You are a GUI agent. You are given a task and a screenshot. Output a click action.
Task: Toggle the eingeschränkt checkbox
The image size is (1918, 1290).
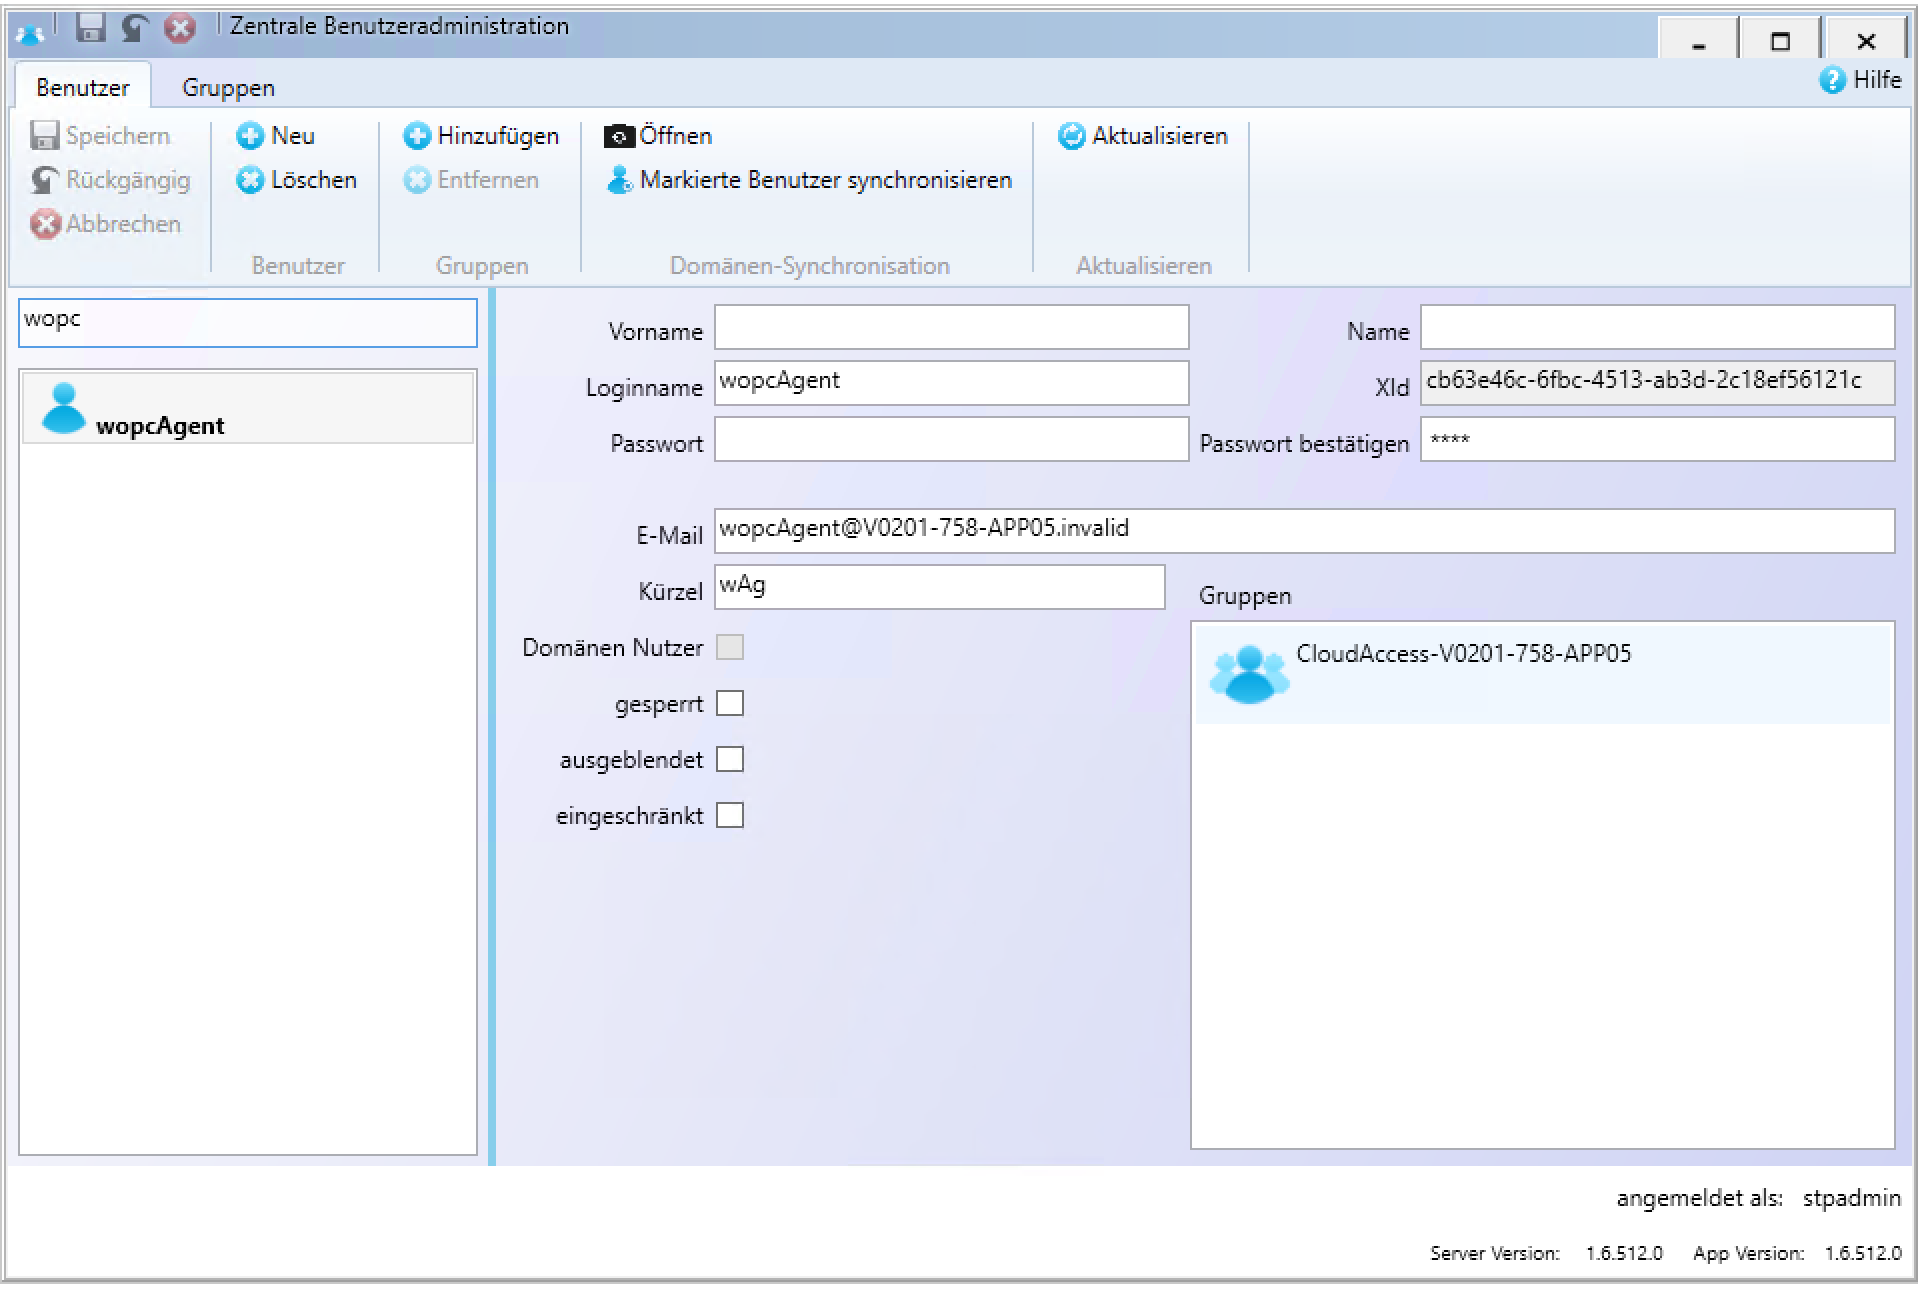(730, 816)
